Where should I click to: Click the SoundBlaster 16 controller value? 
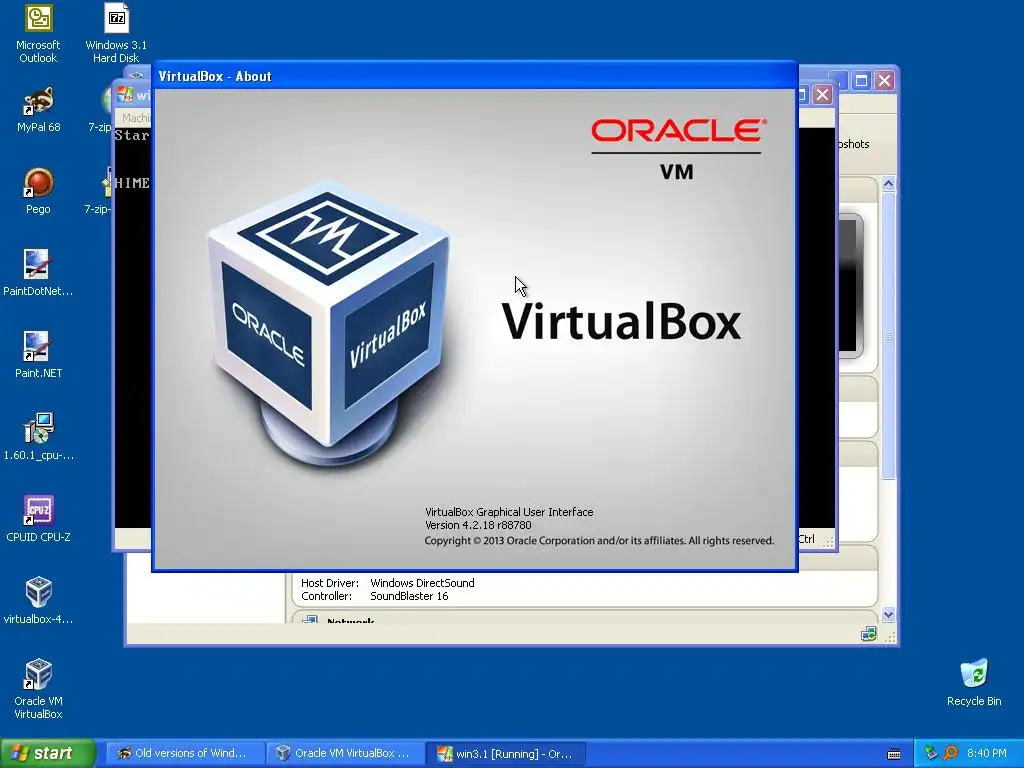pos(409,596)
